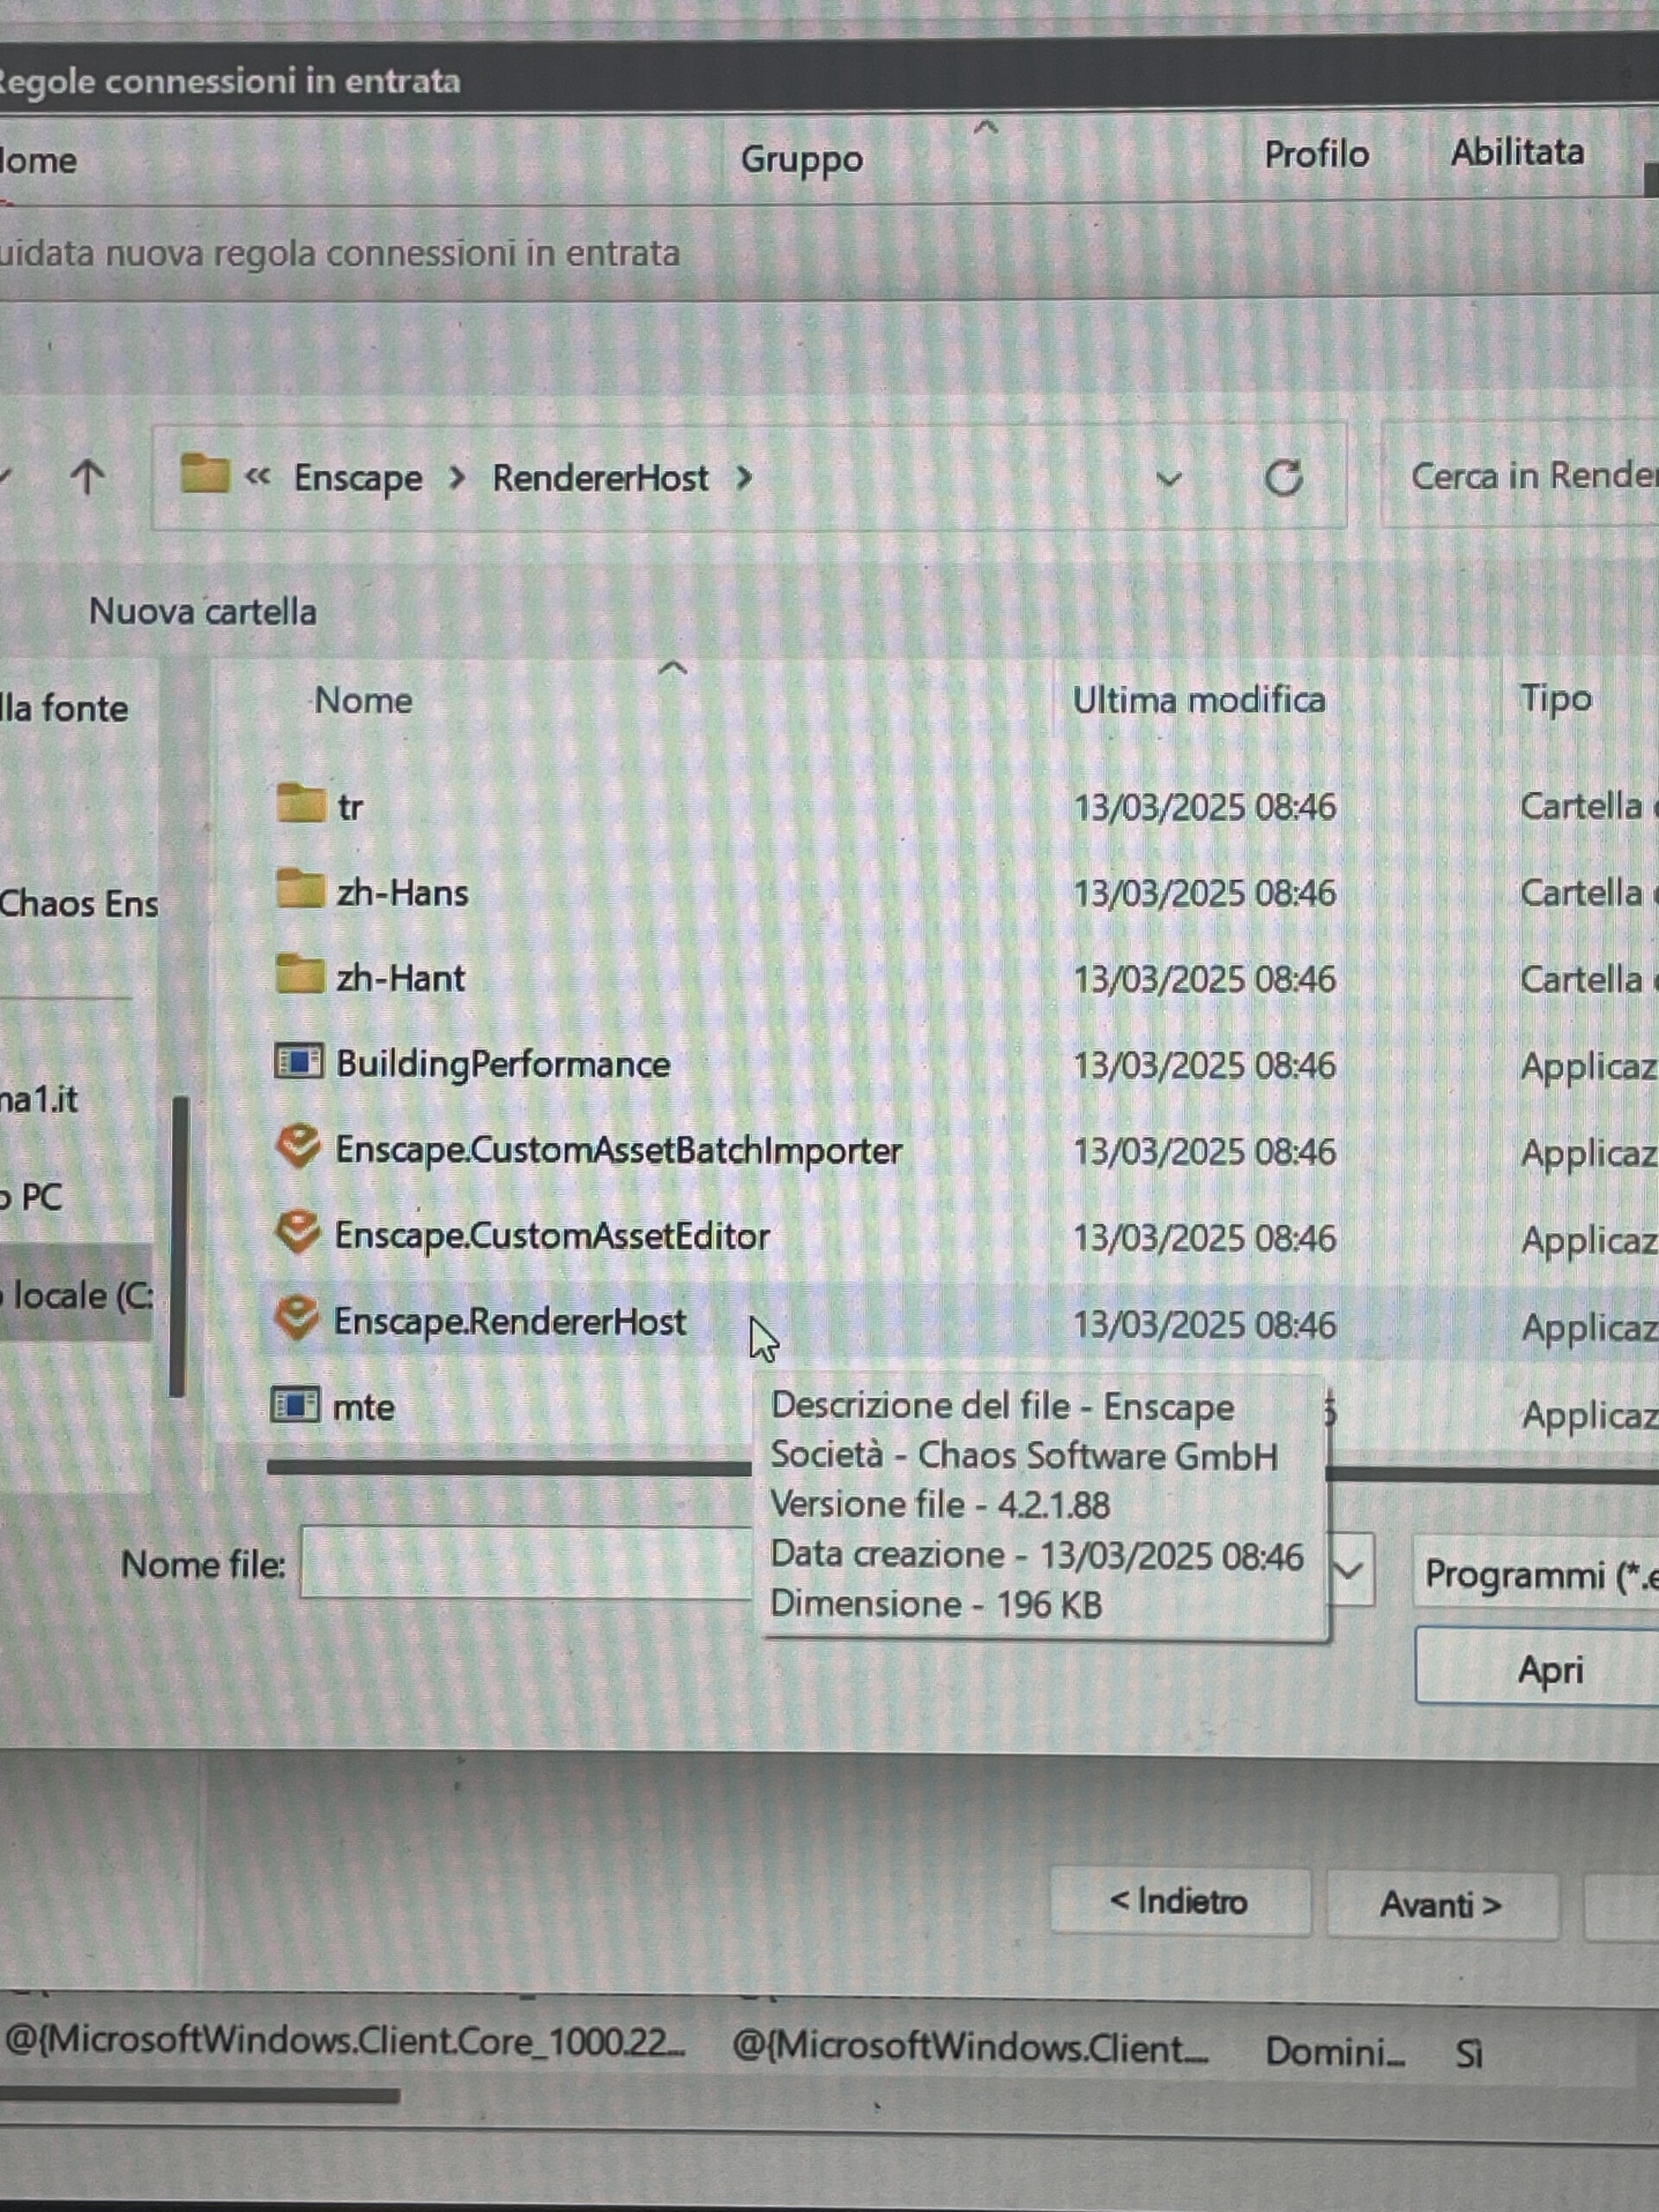Create a Nuova cartella

(x=202, y=611)
